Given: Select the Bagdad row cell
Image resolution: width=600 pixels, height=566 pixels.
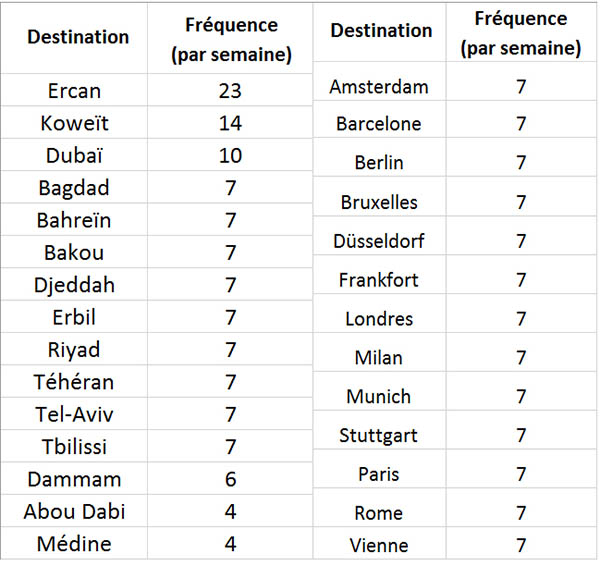Looking at the screenshot, I should pos(75,187).
